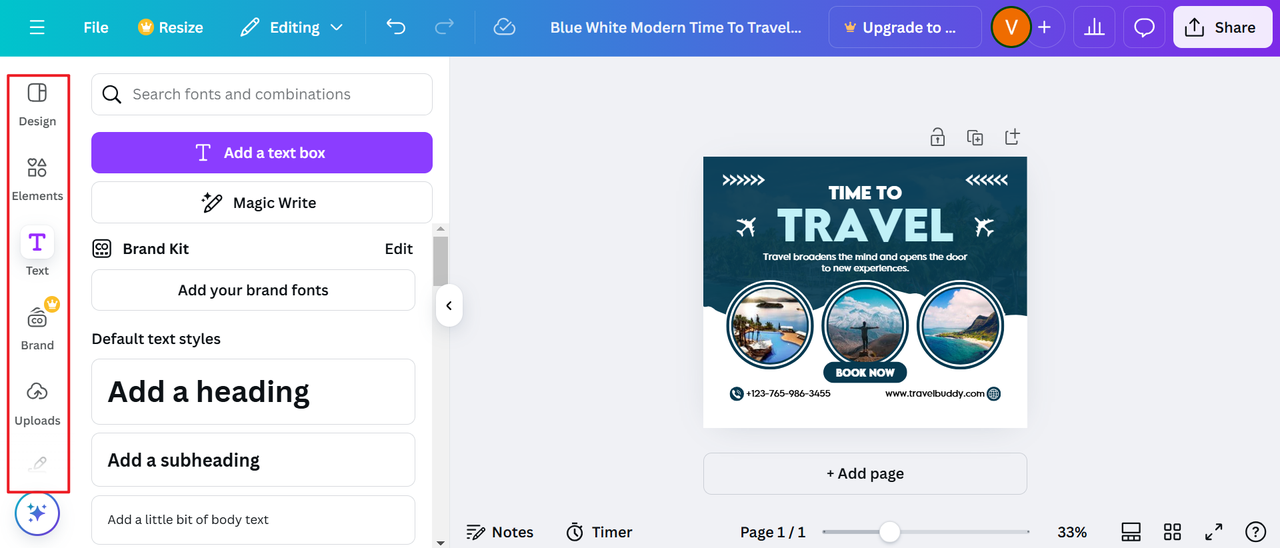Select the TRAVEL heading on the canvas

tap(865, 225)
